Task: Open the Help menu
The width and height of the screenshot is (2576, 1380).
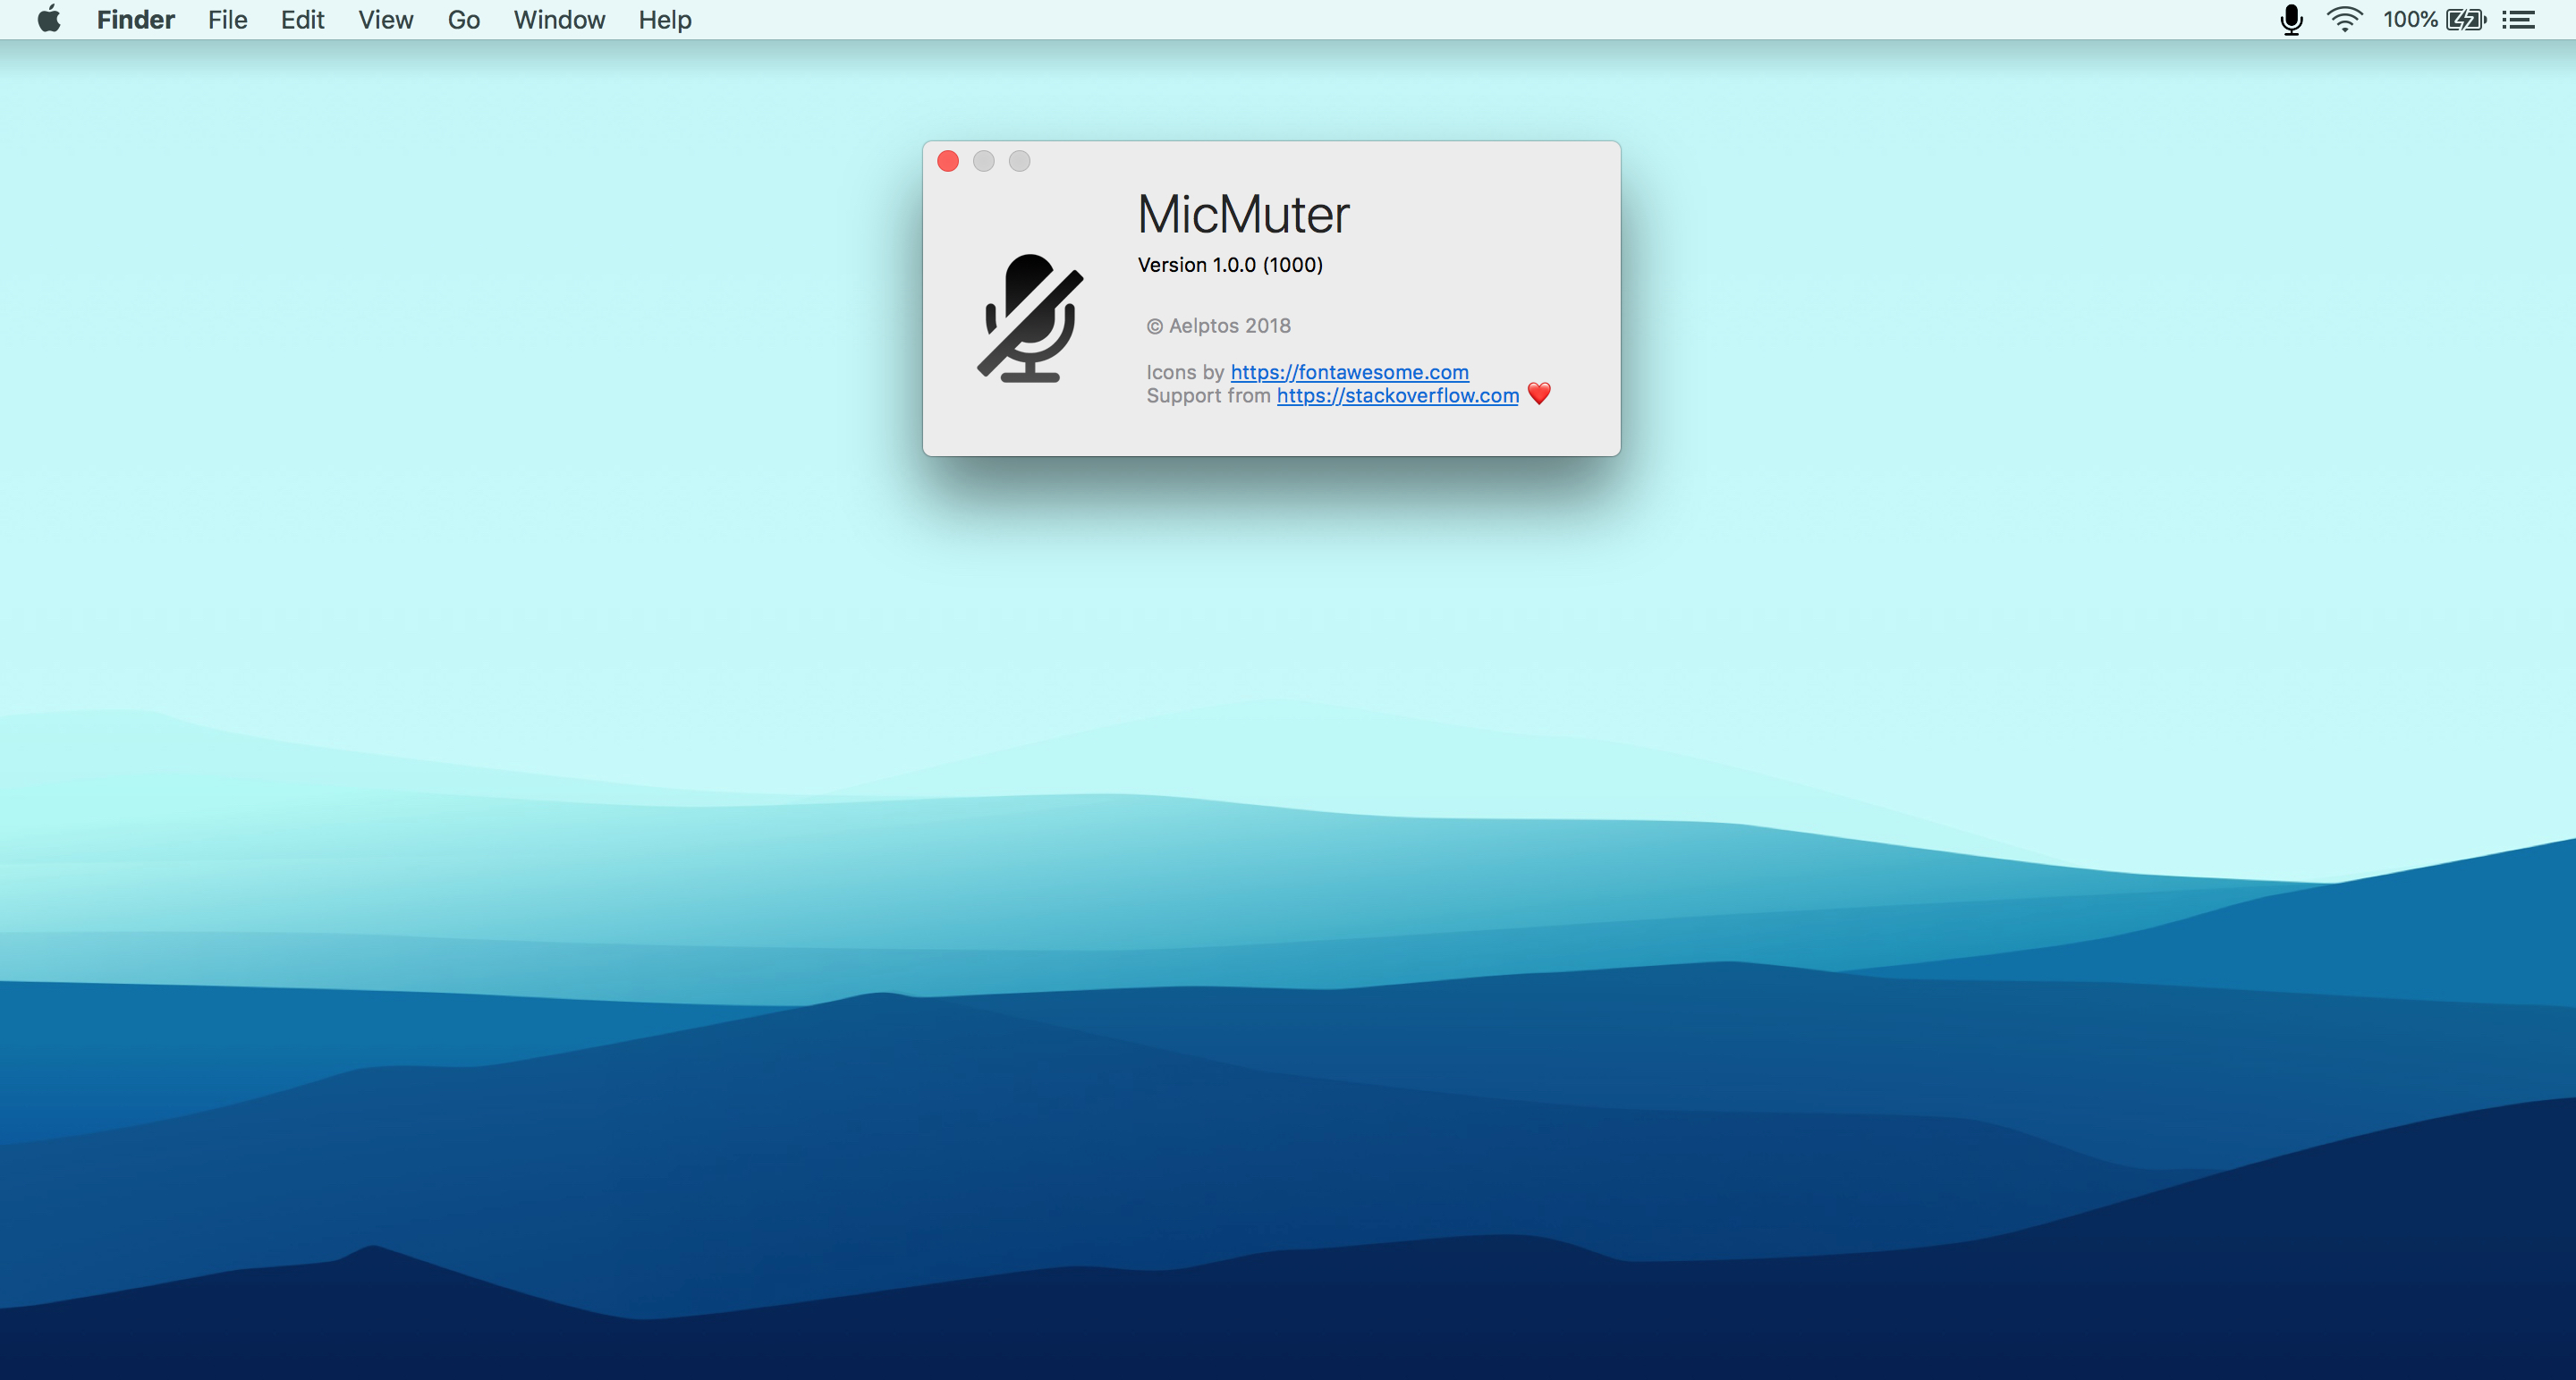Action: (664, 20)
